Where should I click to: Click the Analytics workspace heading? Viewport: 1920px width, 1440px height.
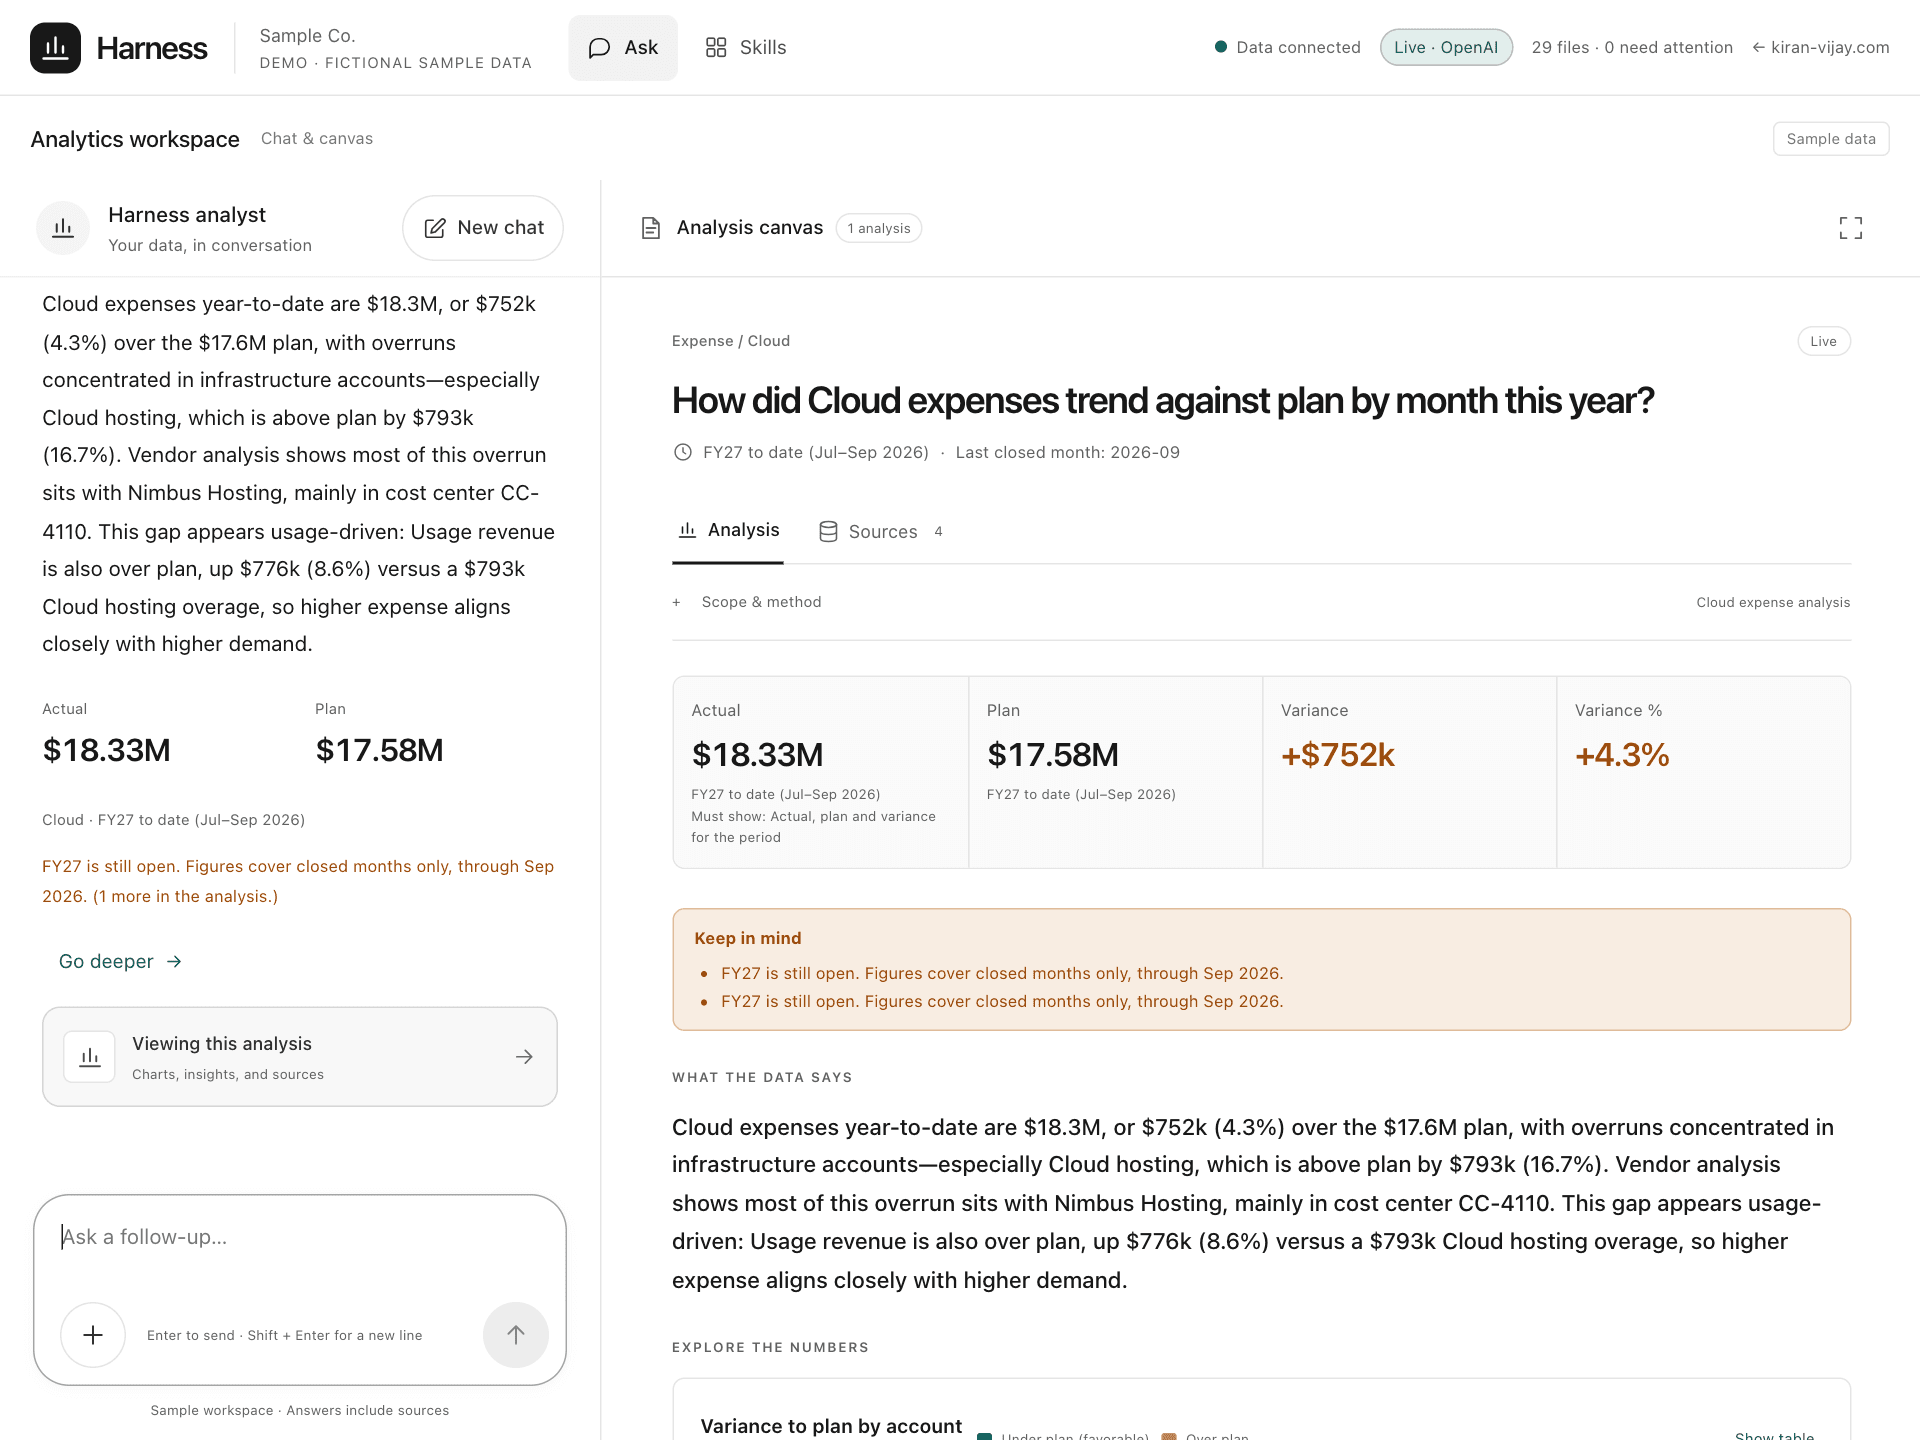[135, 139]
